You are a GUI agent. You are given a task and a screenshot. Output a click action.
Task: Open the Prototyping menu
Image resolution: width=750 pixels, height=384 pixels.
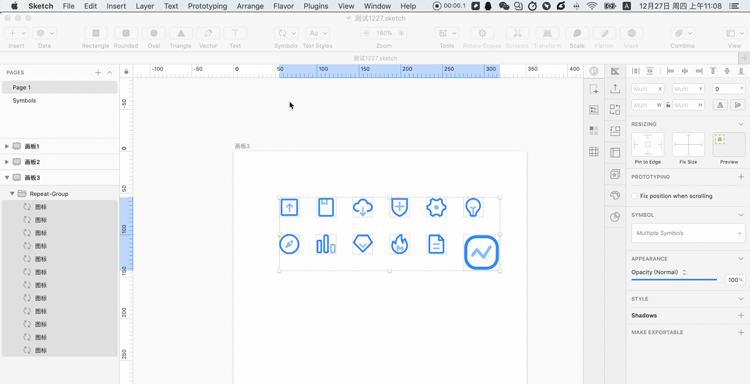pyautogui.click(x=207, y=6)
